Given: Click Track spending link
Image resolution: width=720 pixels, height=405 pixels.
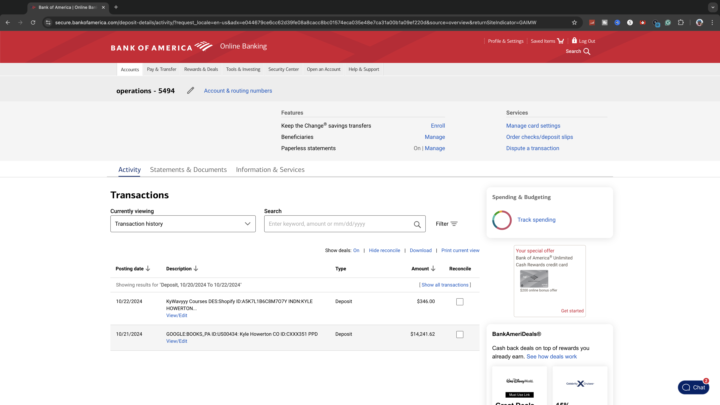Looking at the screenshot, I should tap(536, 220).
